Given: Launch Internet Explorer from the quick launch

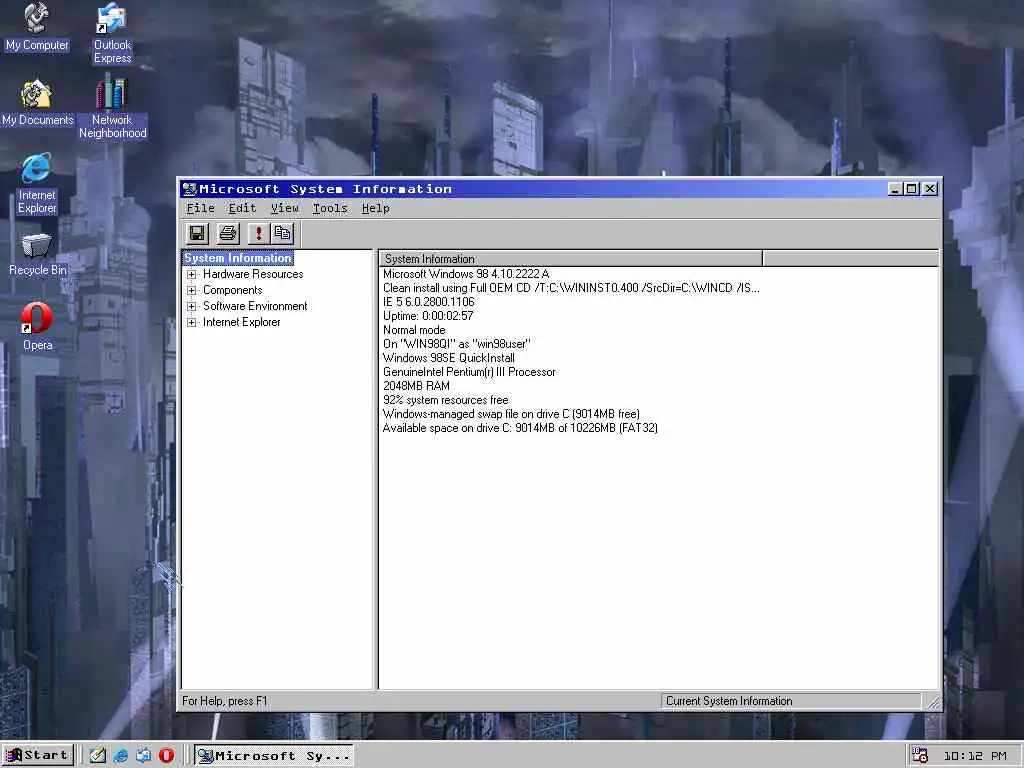Looking at the screenshot, I should point(121,756).
